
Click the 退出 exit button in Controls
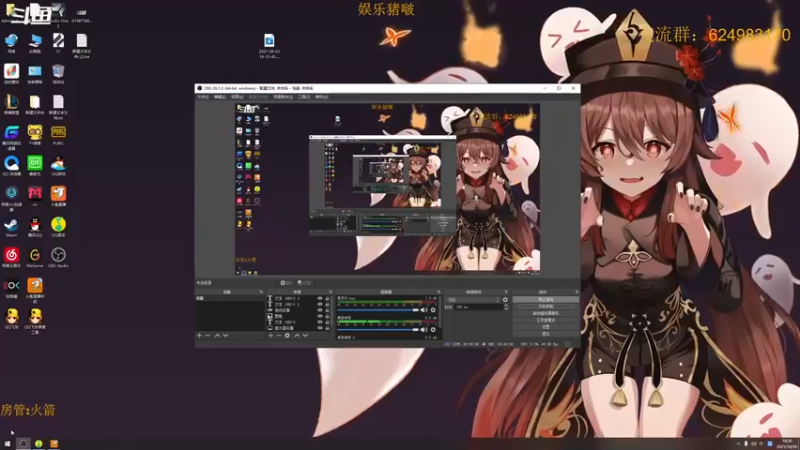(x=545, y=334)
